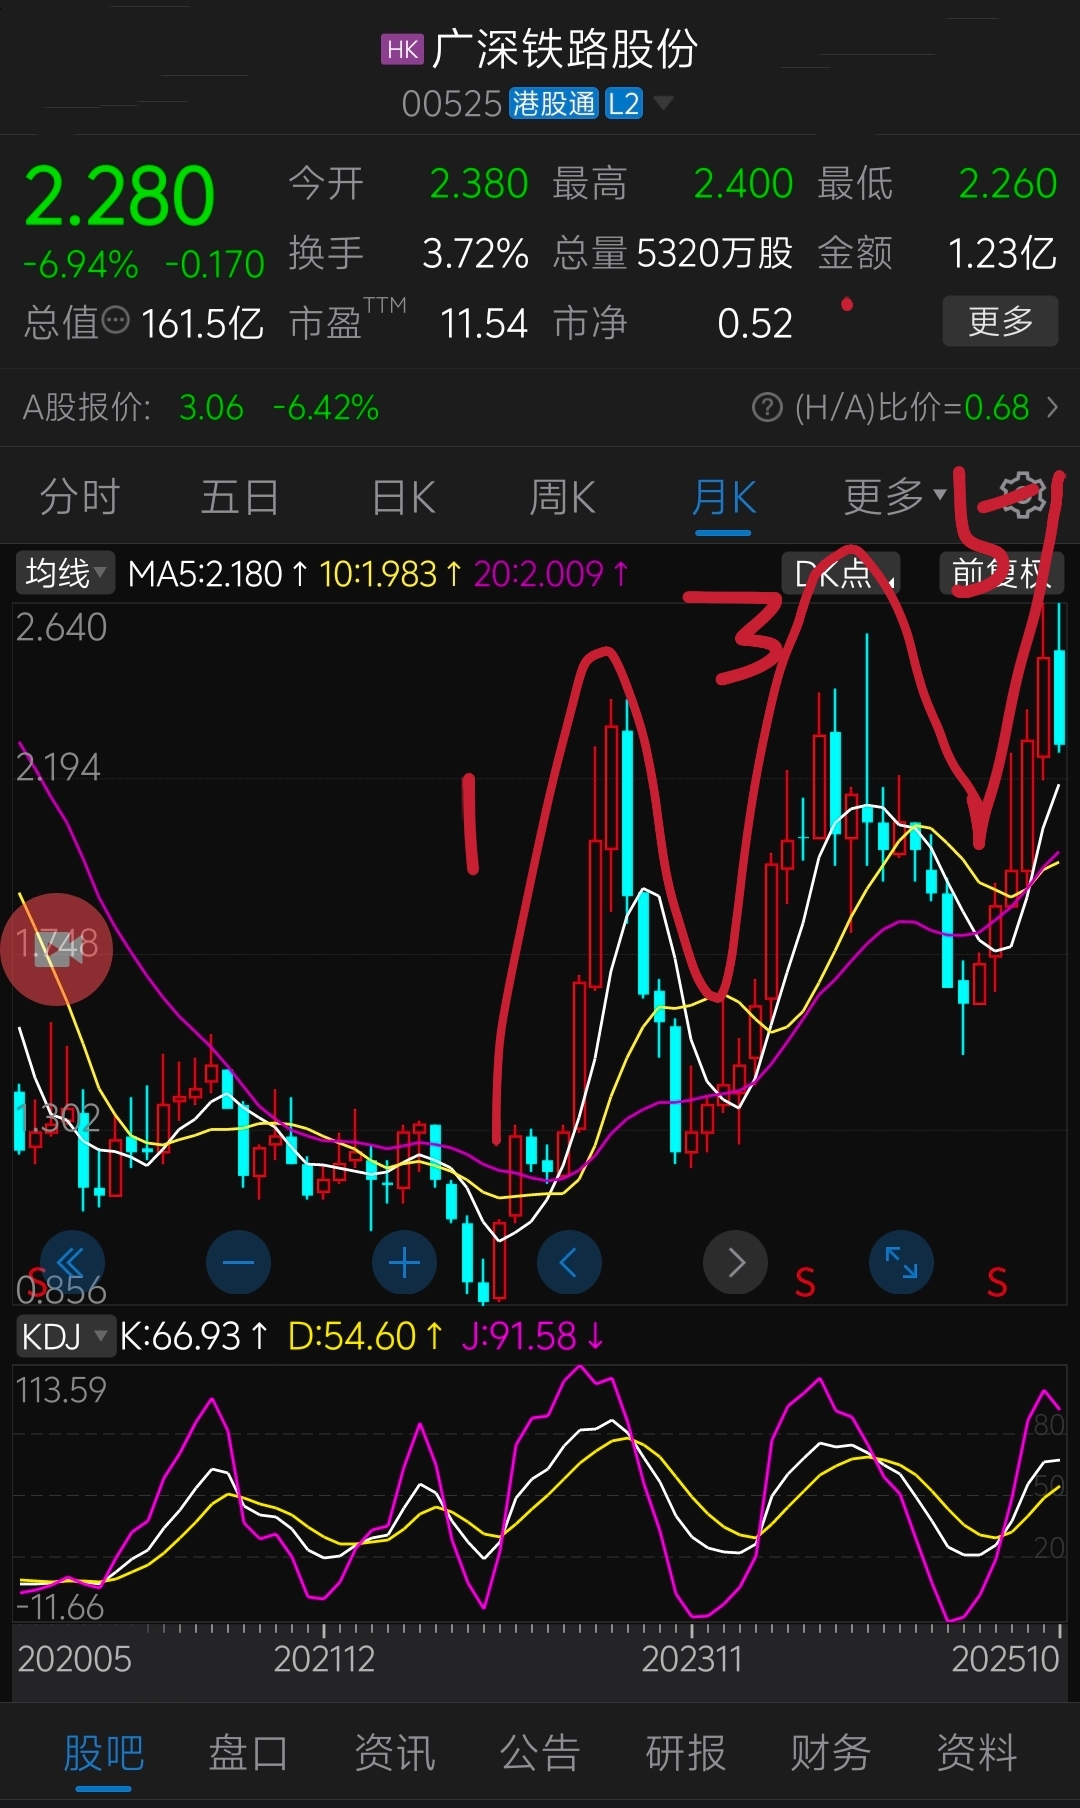The image size is (1080, 1808).
Task: Tap the 港股通 badge
Action: [554, 104]
